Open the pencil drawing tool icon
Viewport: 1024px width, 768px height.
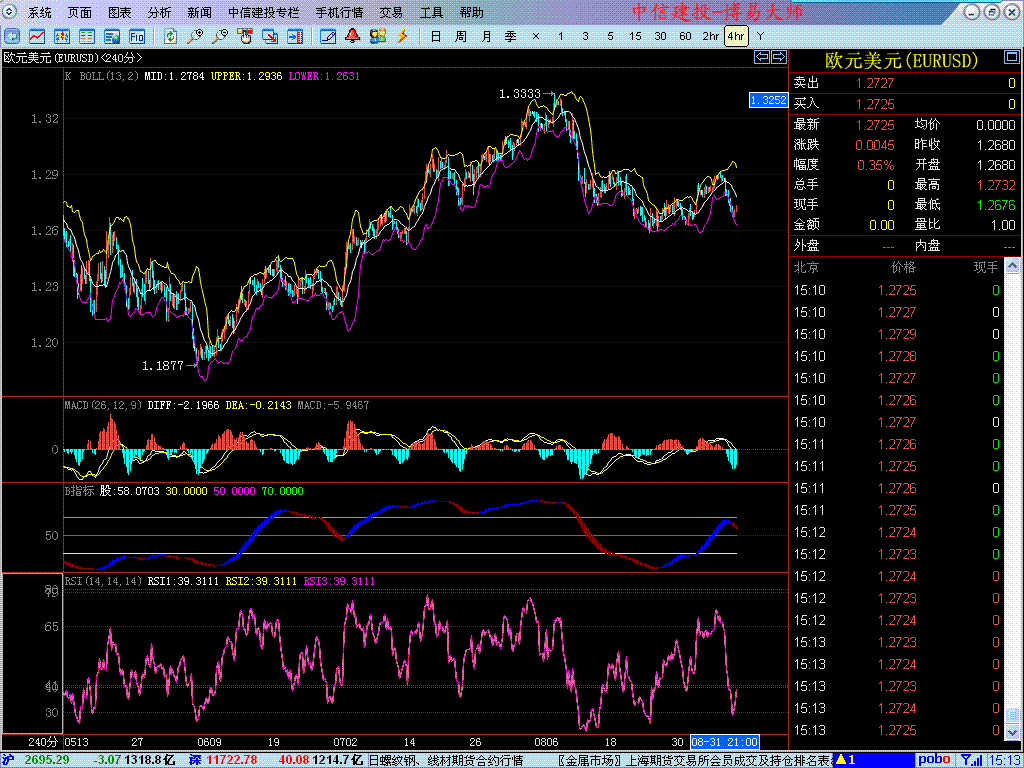click(x=327, y=36)
